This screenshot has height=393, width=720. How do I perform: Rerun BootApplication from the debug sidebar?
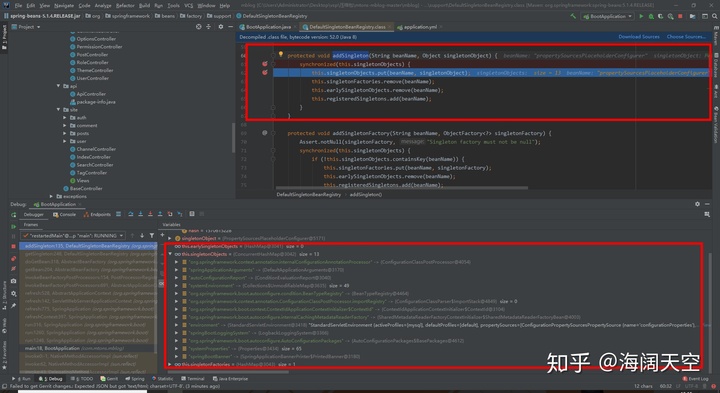pyautogui.click(x=13, y=214)
